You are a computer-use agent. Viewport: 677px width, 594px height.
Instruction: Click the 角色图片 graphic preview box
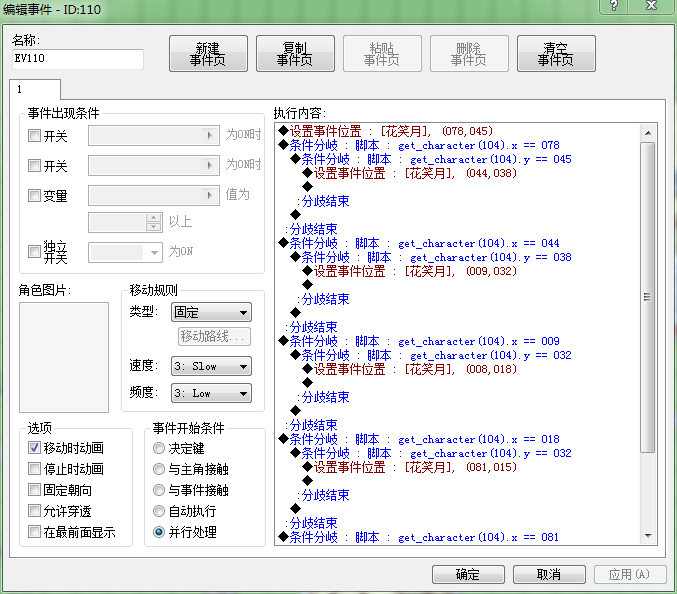64,357
